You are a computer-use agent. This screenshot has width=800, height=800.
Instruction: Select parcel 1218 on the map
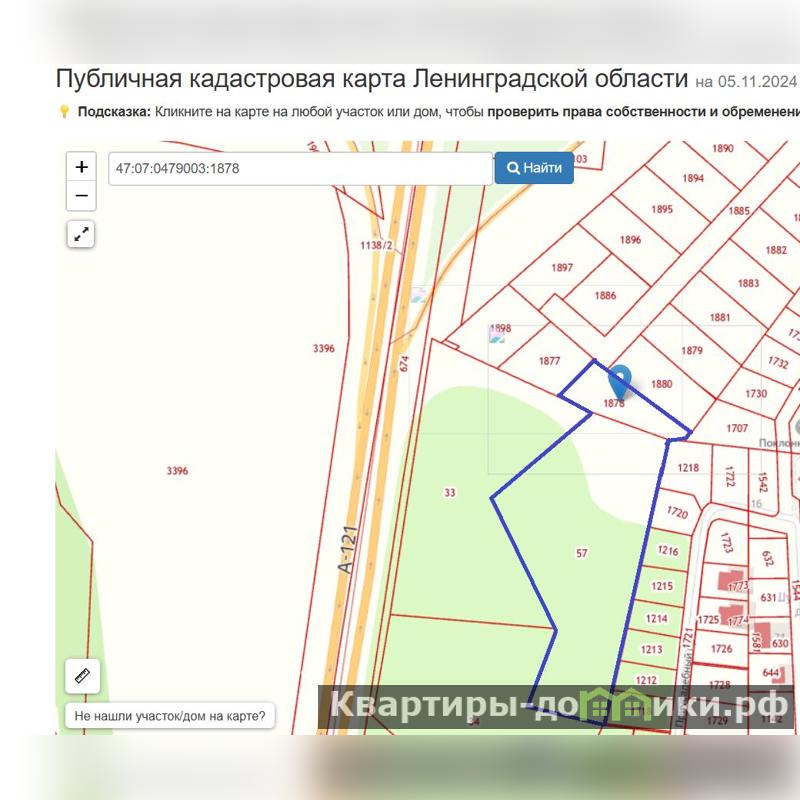coord(688,467)
